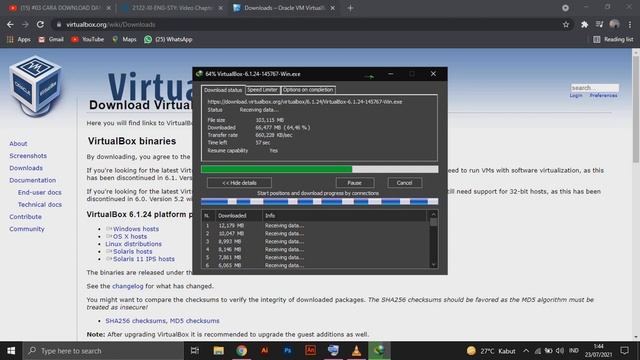
Task: Open the Maps bookmark
Action: click(124, 40)
